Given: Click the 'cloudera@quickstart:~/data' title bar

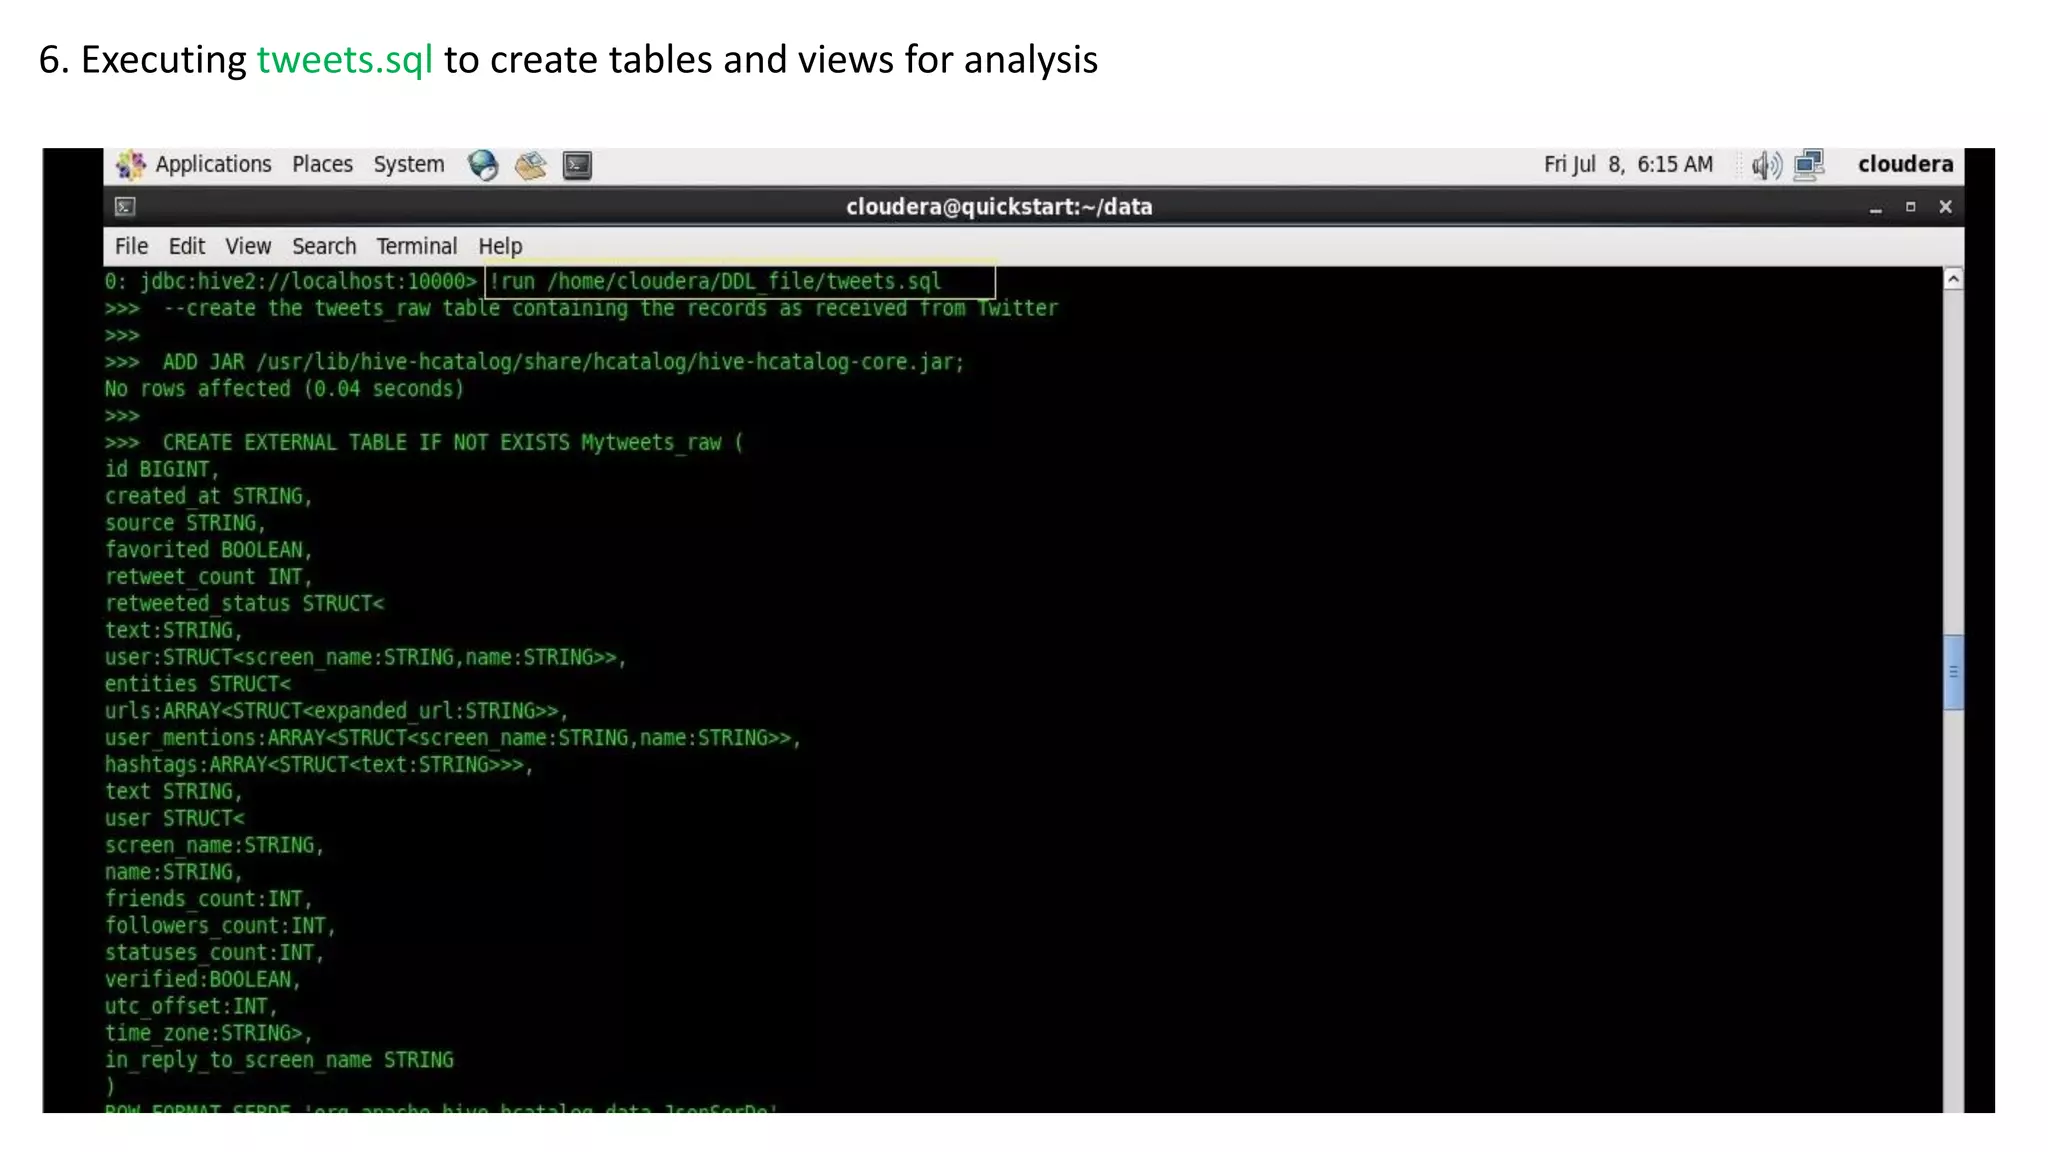Looking at the screenshot, I should pyautogui.click(x=999, y=207).
